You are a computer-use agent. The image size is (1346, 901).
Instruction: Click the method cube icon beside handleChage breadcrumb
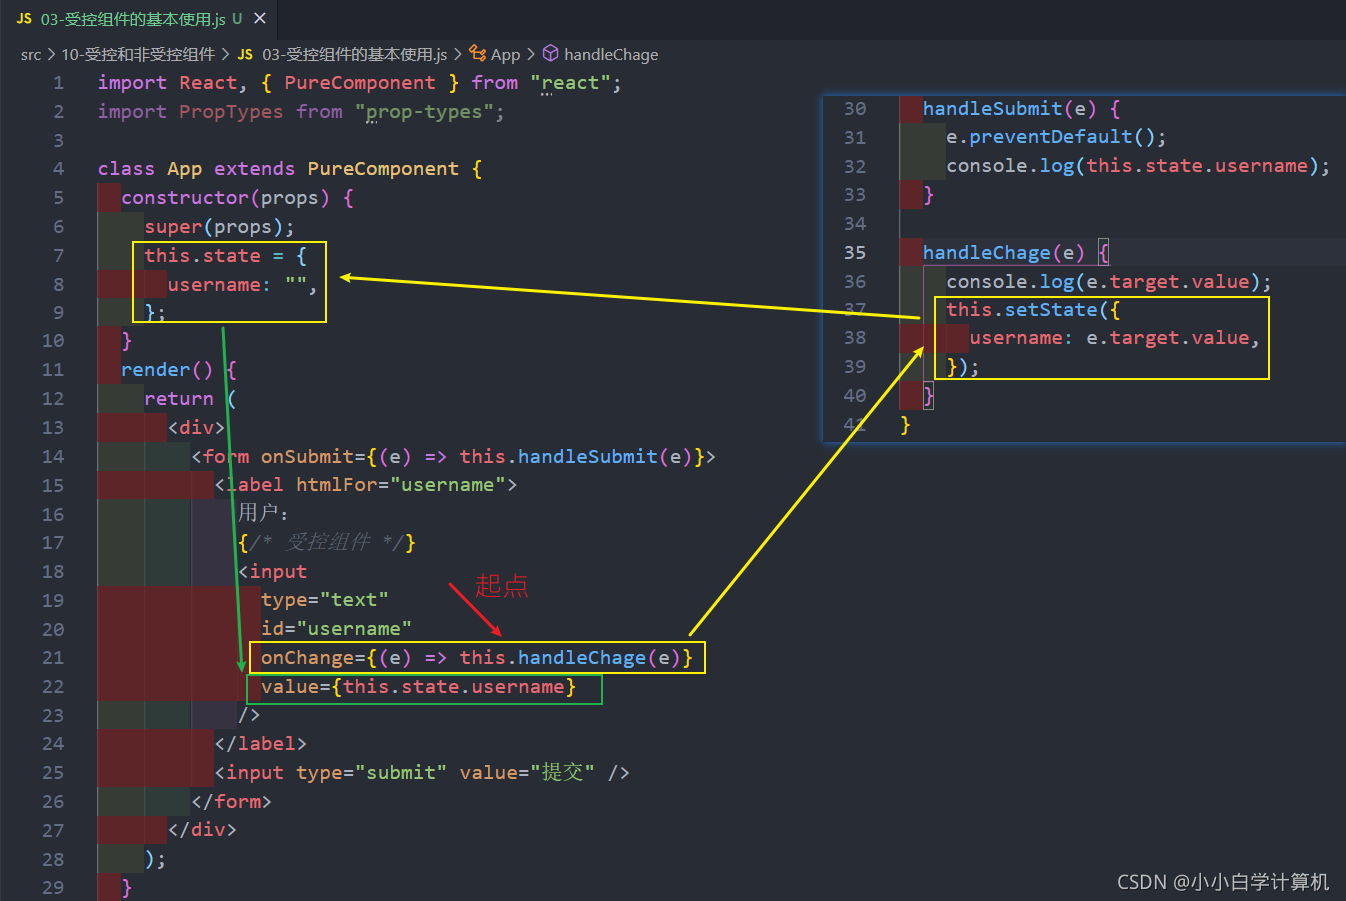click(550, 54)
